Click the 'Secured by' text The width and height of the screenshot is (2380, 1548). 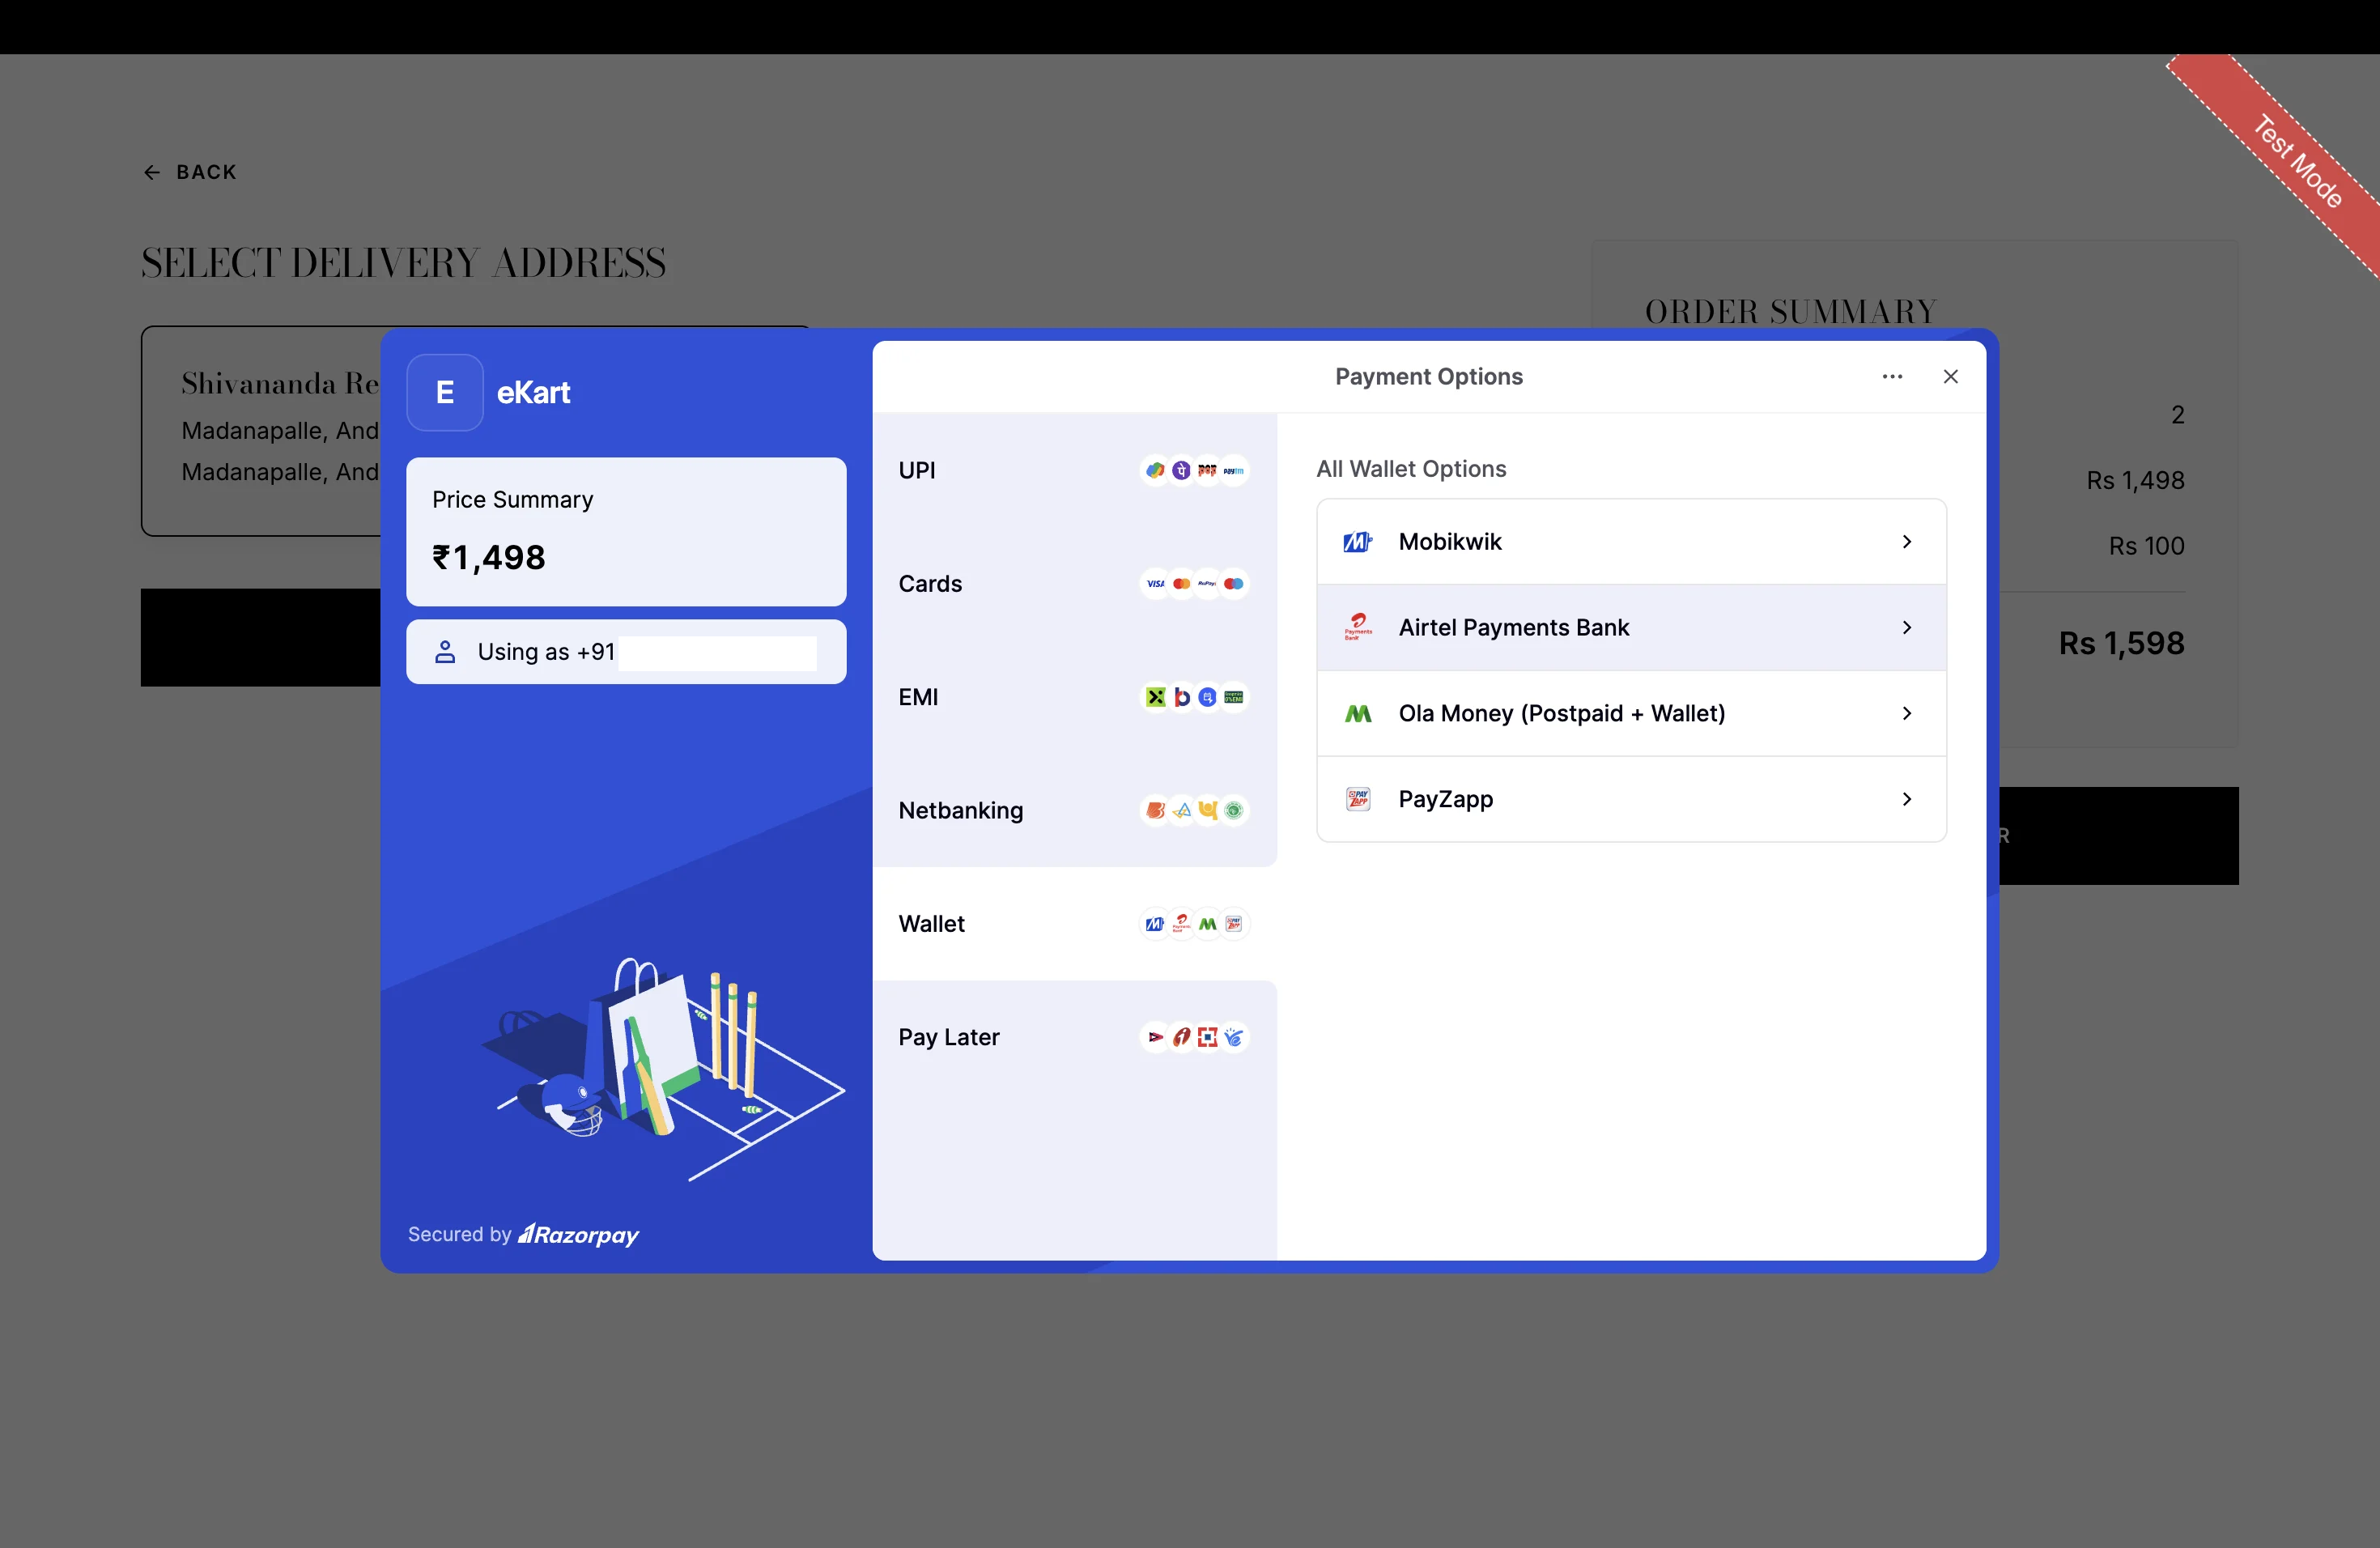459,1235
